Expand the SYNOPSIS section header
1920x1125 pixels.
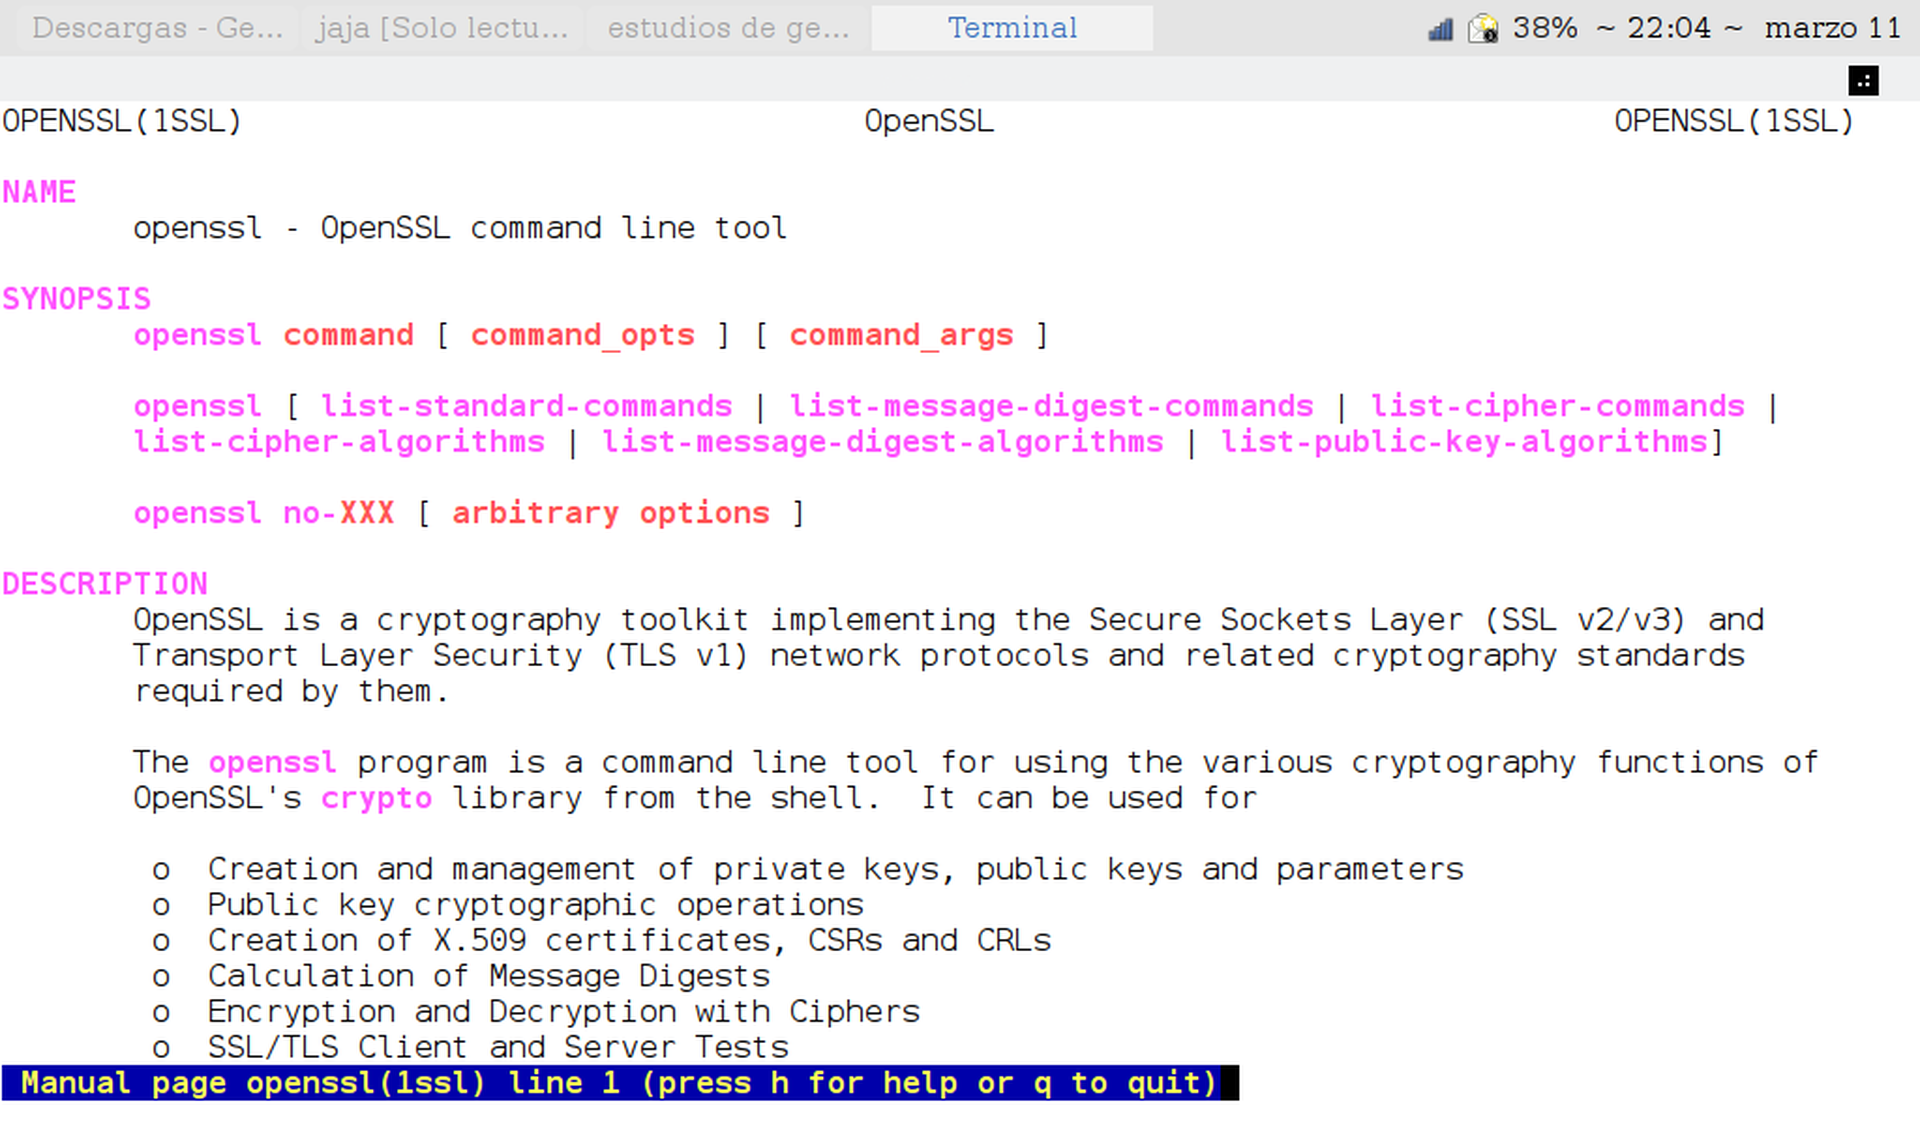pos(62,297)
